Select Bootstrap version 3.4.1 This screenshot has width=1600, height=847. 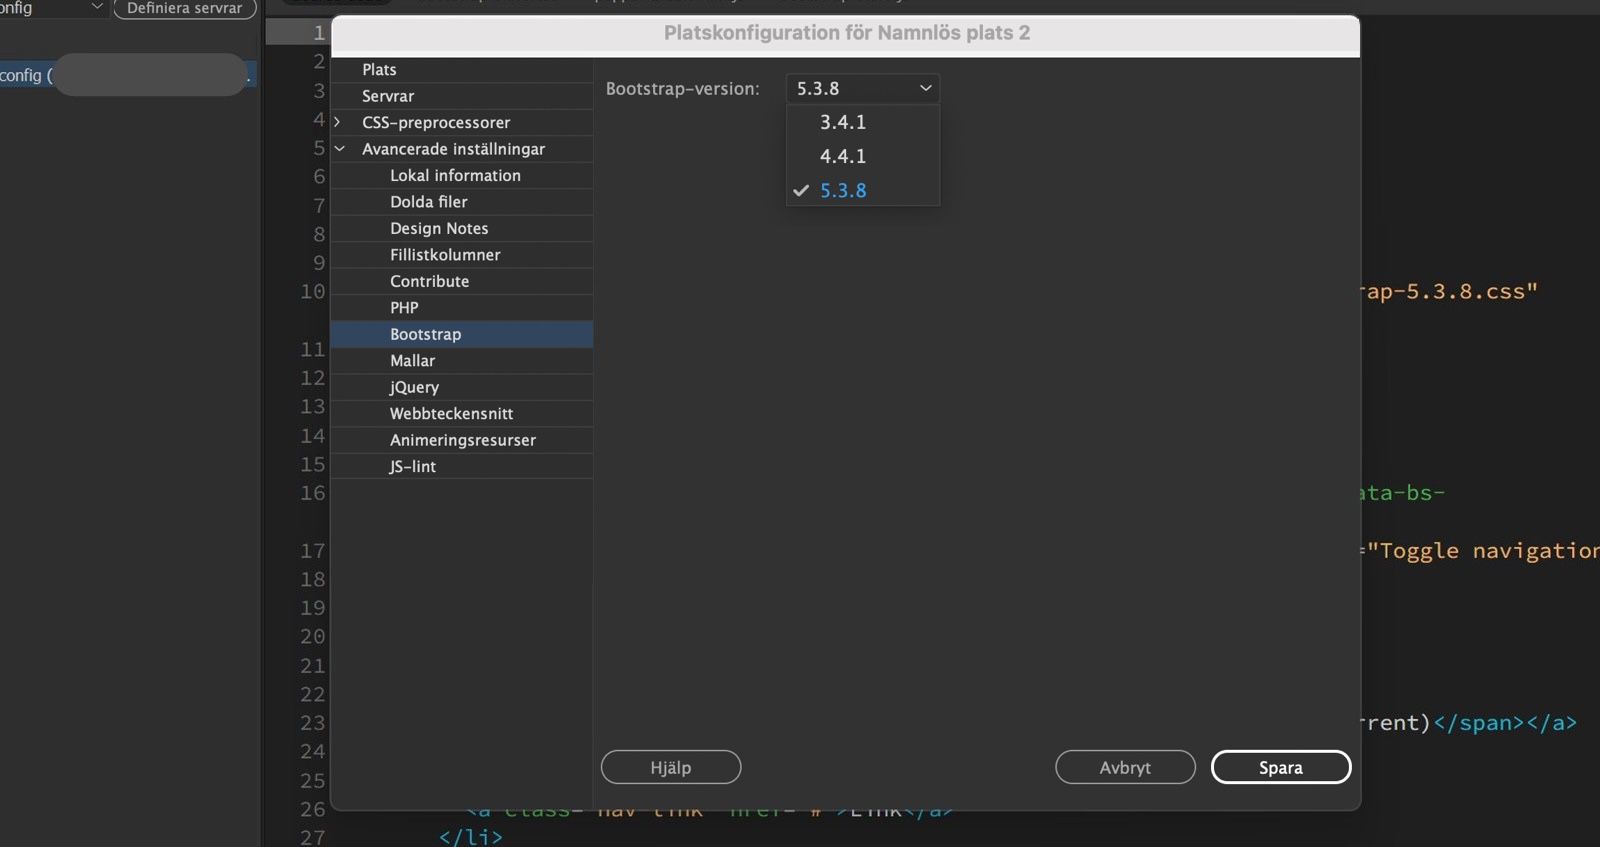pos(862,122)
